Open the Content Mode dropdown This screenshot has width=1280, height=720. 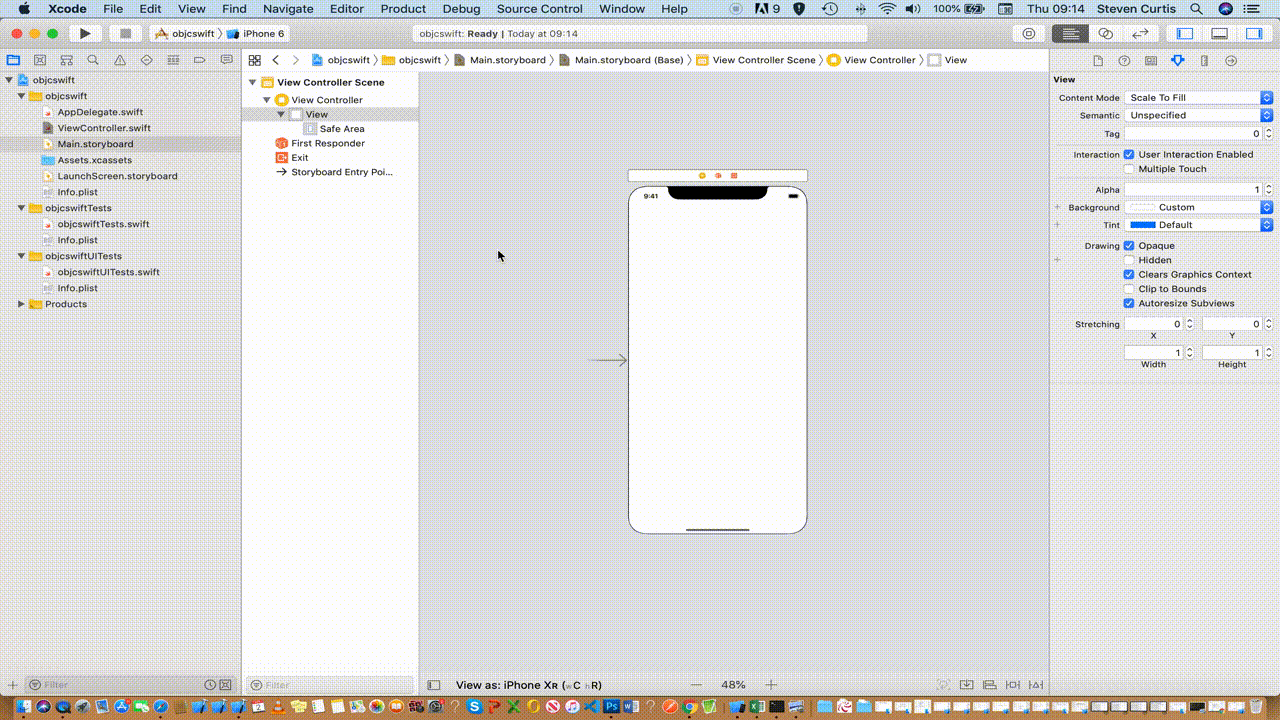point(1198,98)
